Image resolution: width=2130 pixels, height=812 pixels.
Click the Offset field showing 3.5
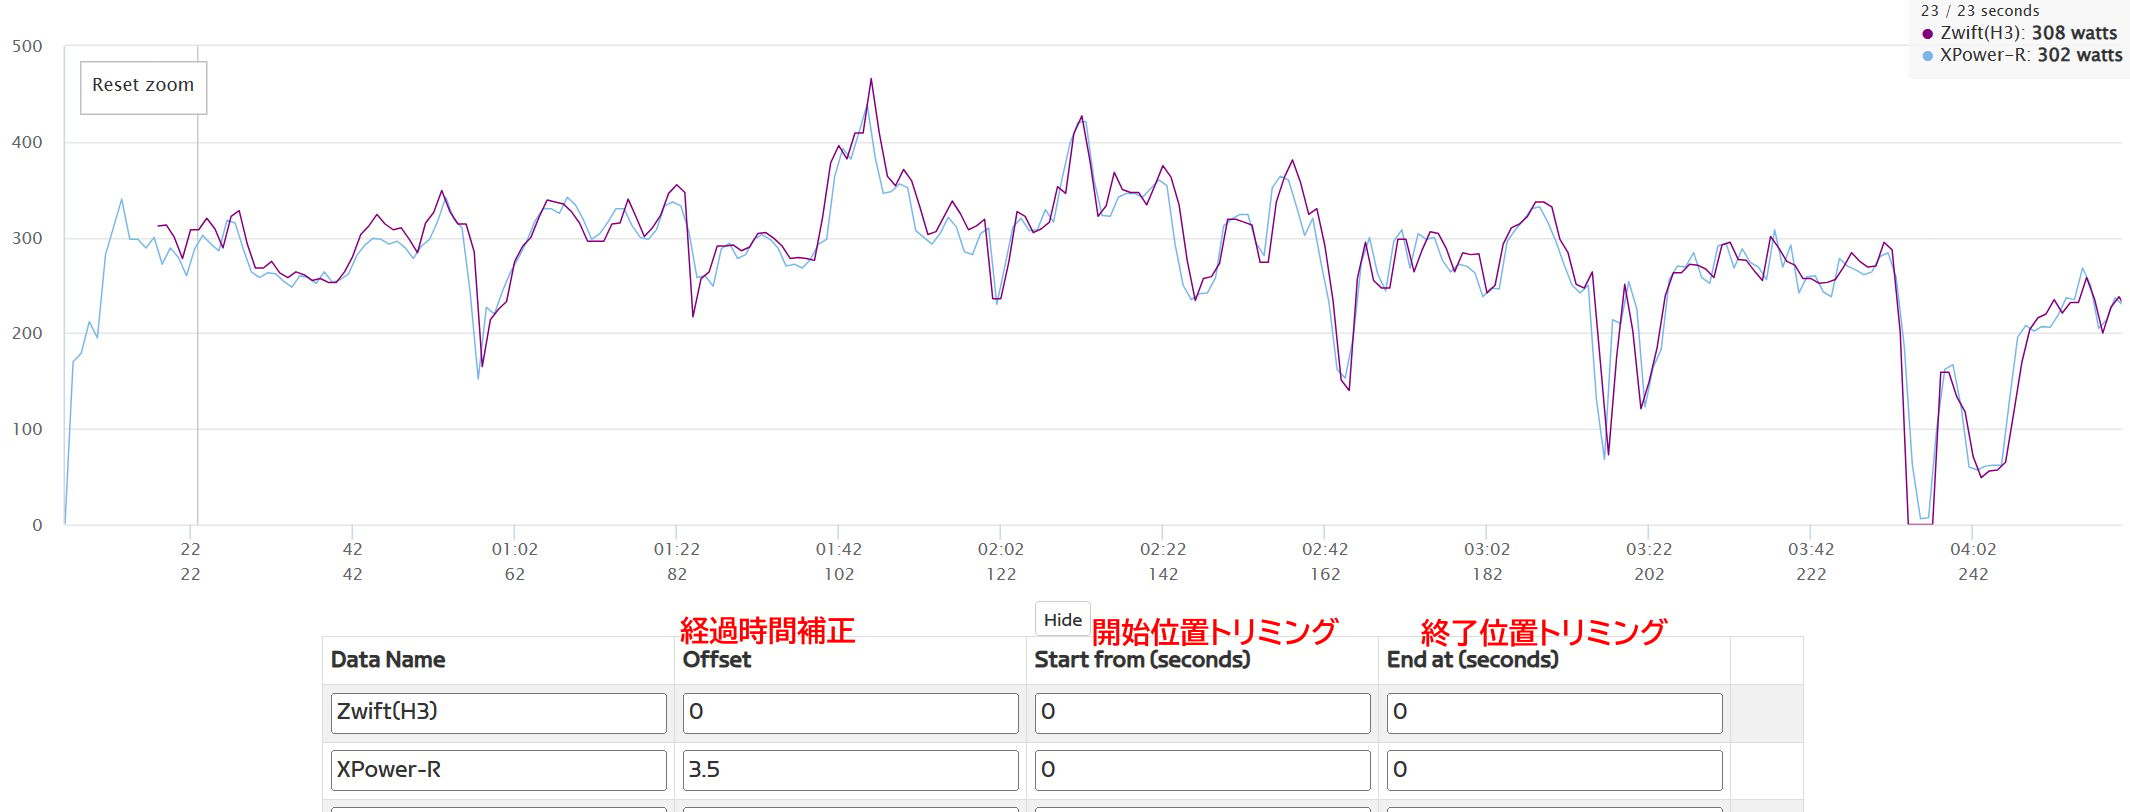point(850,770)
